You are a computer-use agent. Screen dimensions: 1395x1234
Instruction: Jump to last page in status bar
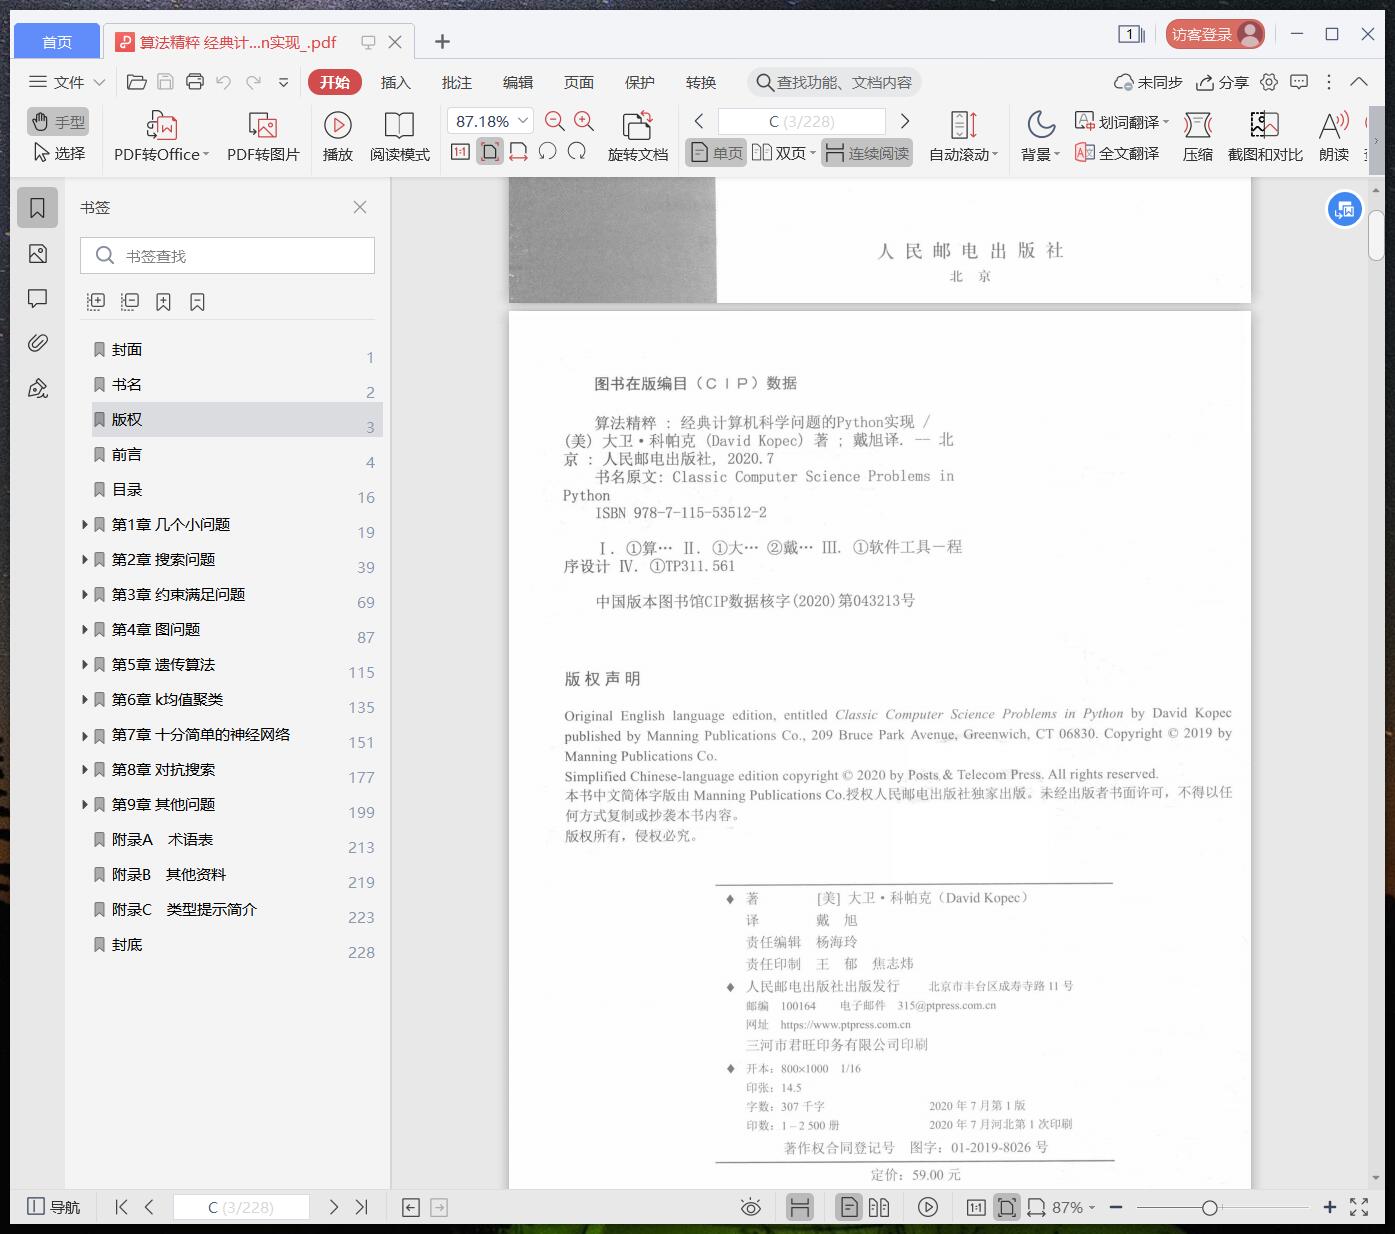coord(362,1207)
